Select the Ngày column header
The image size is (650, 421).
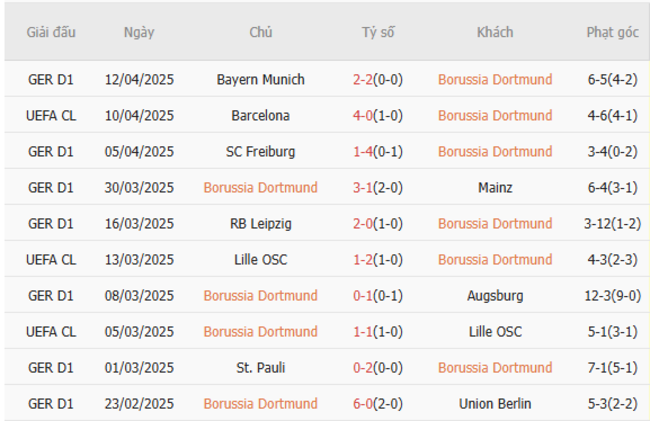[139, 32]
